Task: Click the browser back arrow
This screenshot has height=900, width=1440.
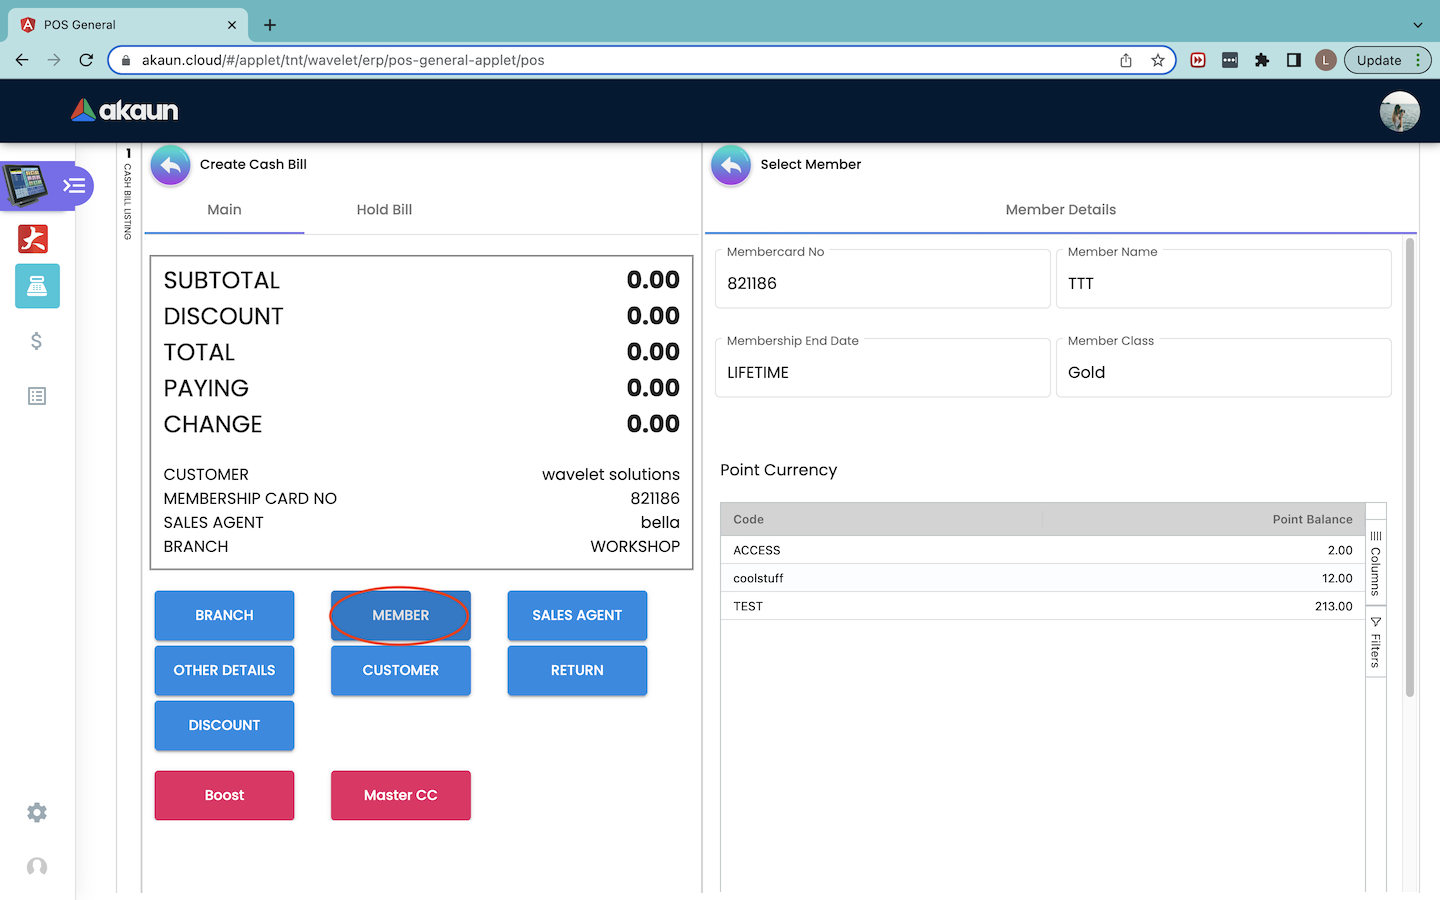Action: click(22, 60)
